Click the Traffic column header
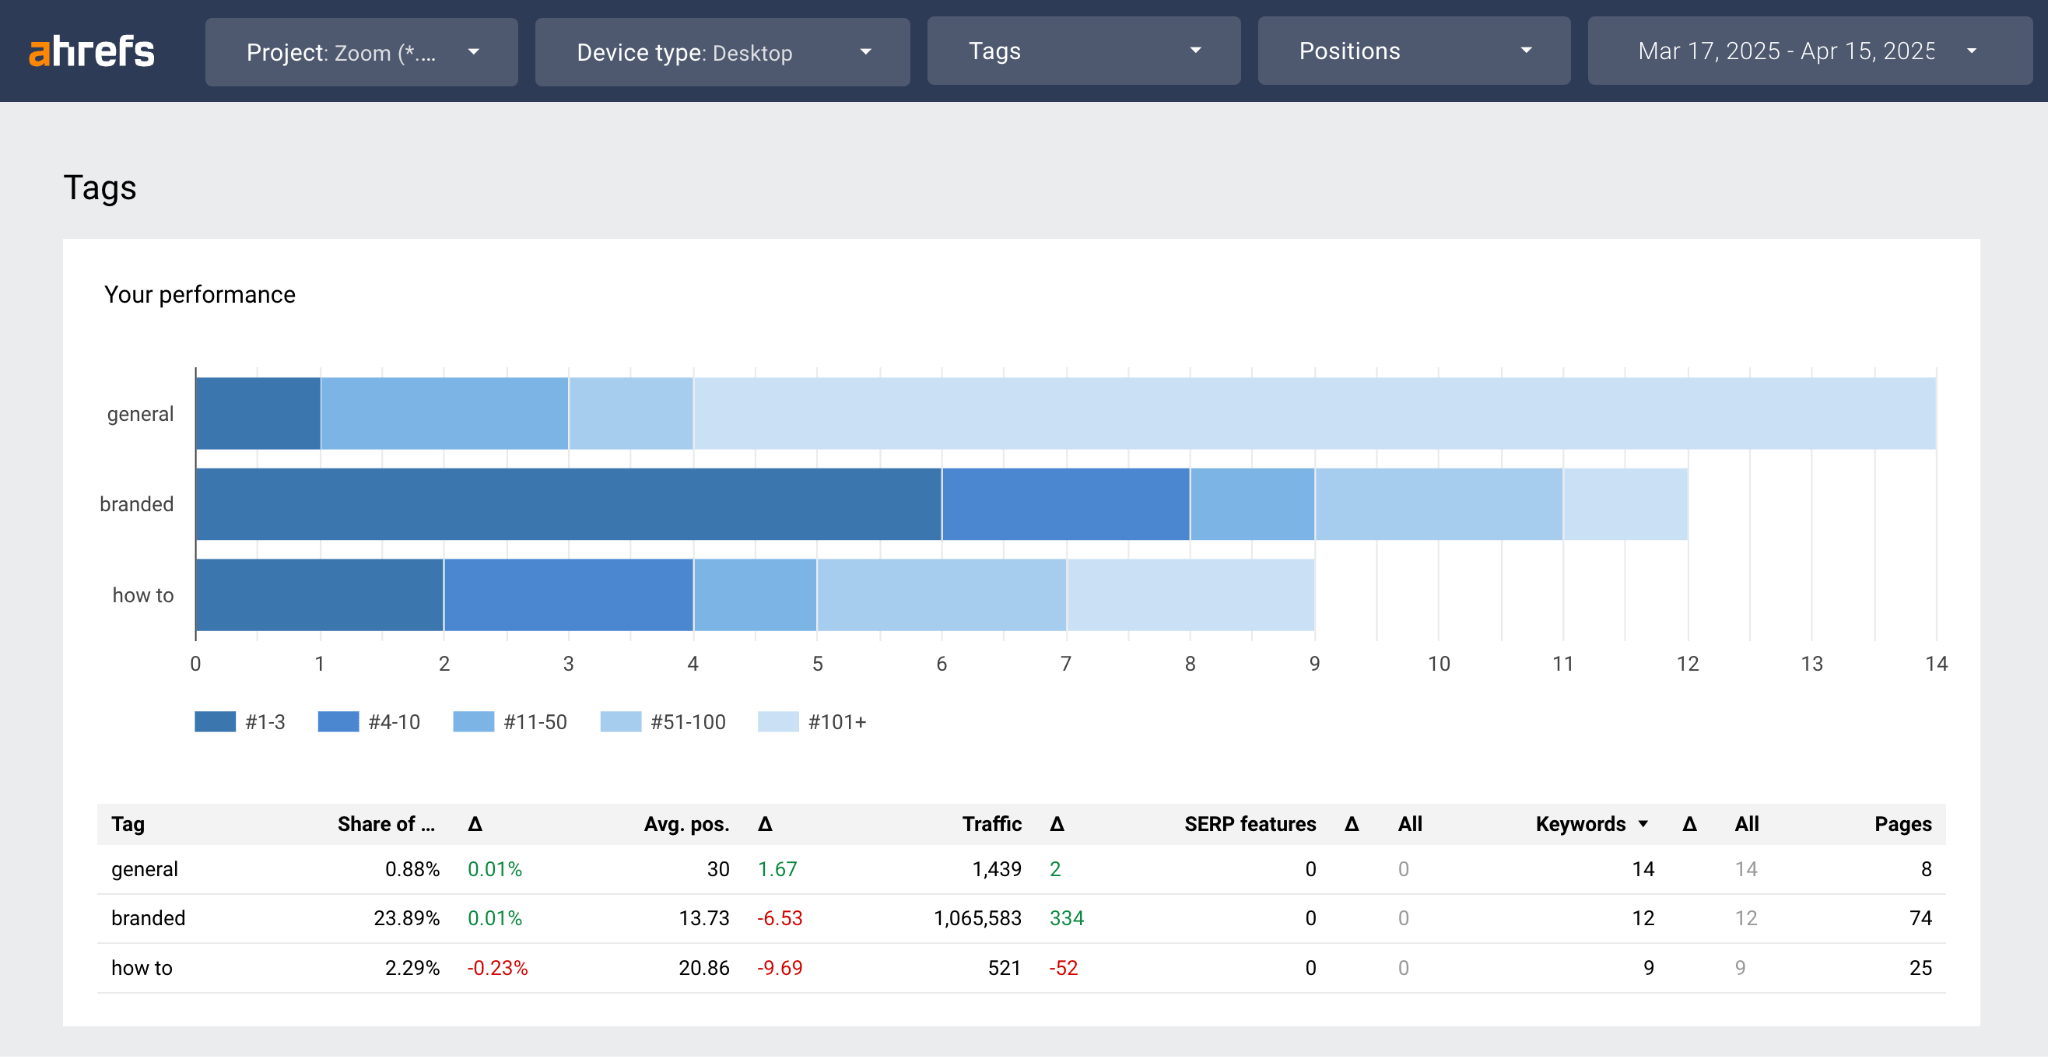Viewport: 2048px width, 1057px height. [x=991, y=824]
